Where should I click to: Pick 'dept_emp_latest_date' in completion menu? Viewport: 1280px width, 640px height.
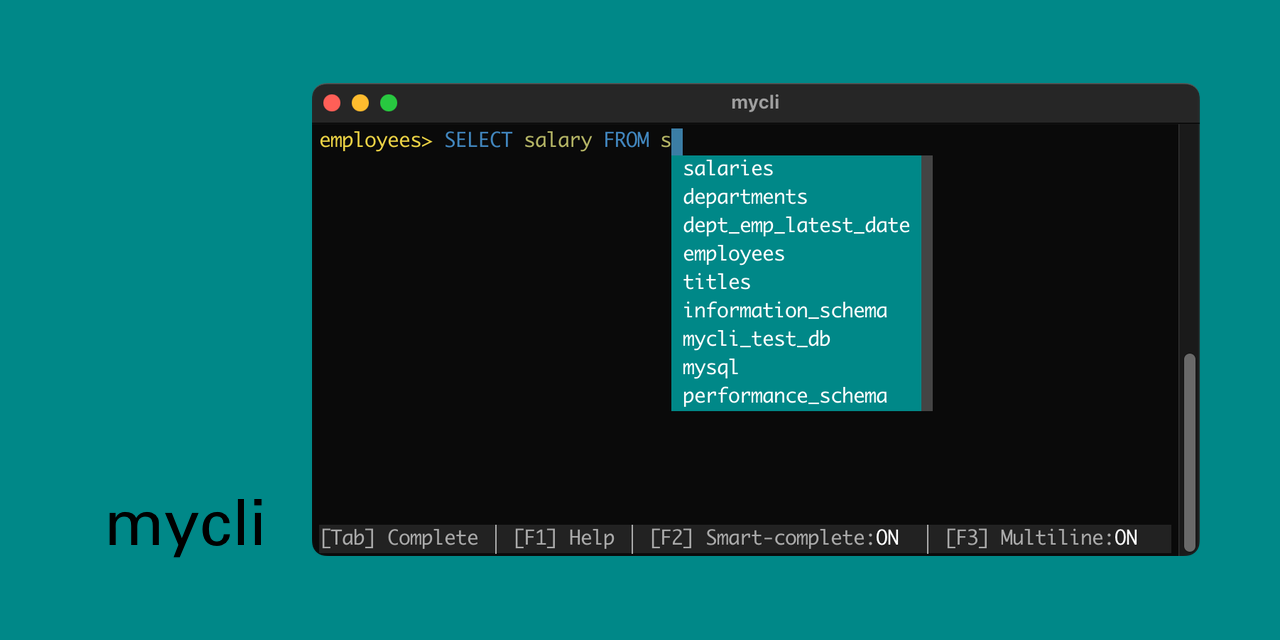(x=796, y=225)
